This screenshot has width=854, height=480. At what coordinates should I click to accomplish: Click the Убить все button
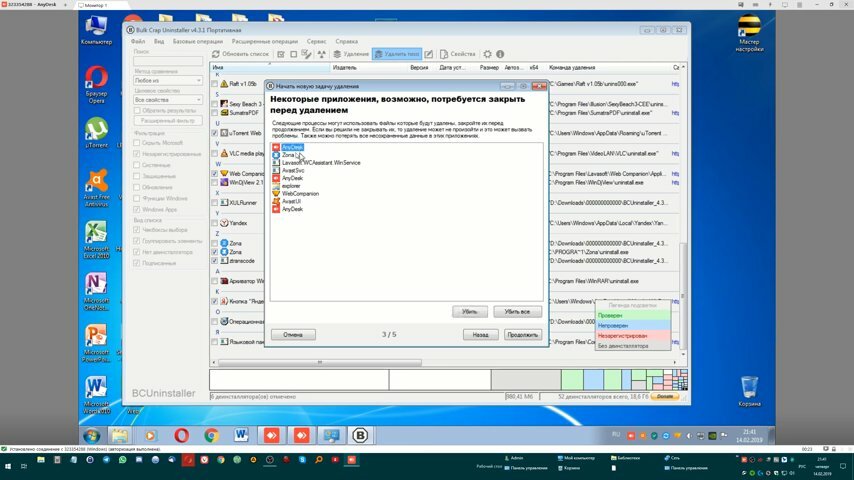pyautogui.click(x=517, y=312)
